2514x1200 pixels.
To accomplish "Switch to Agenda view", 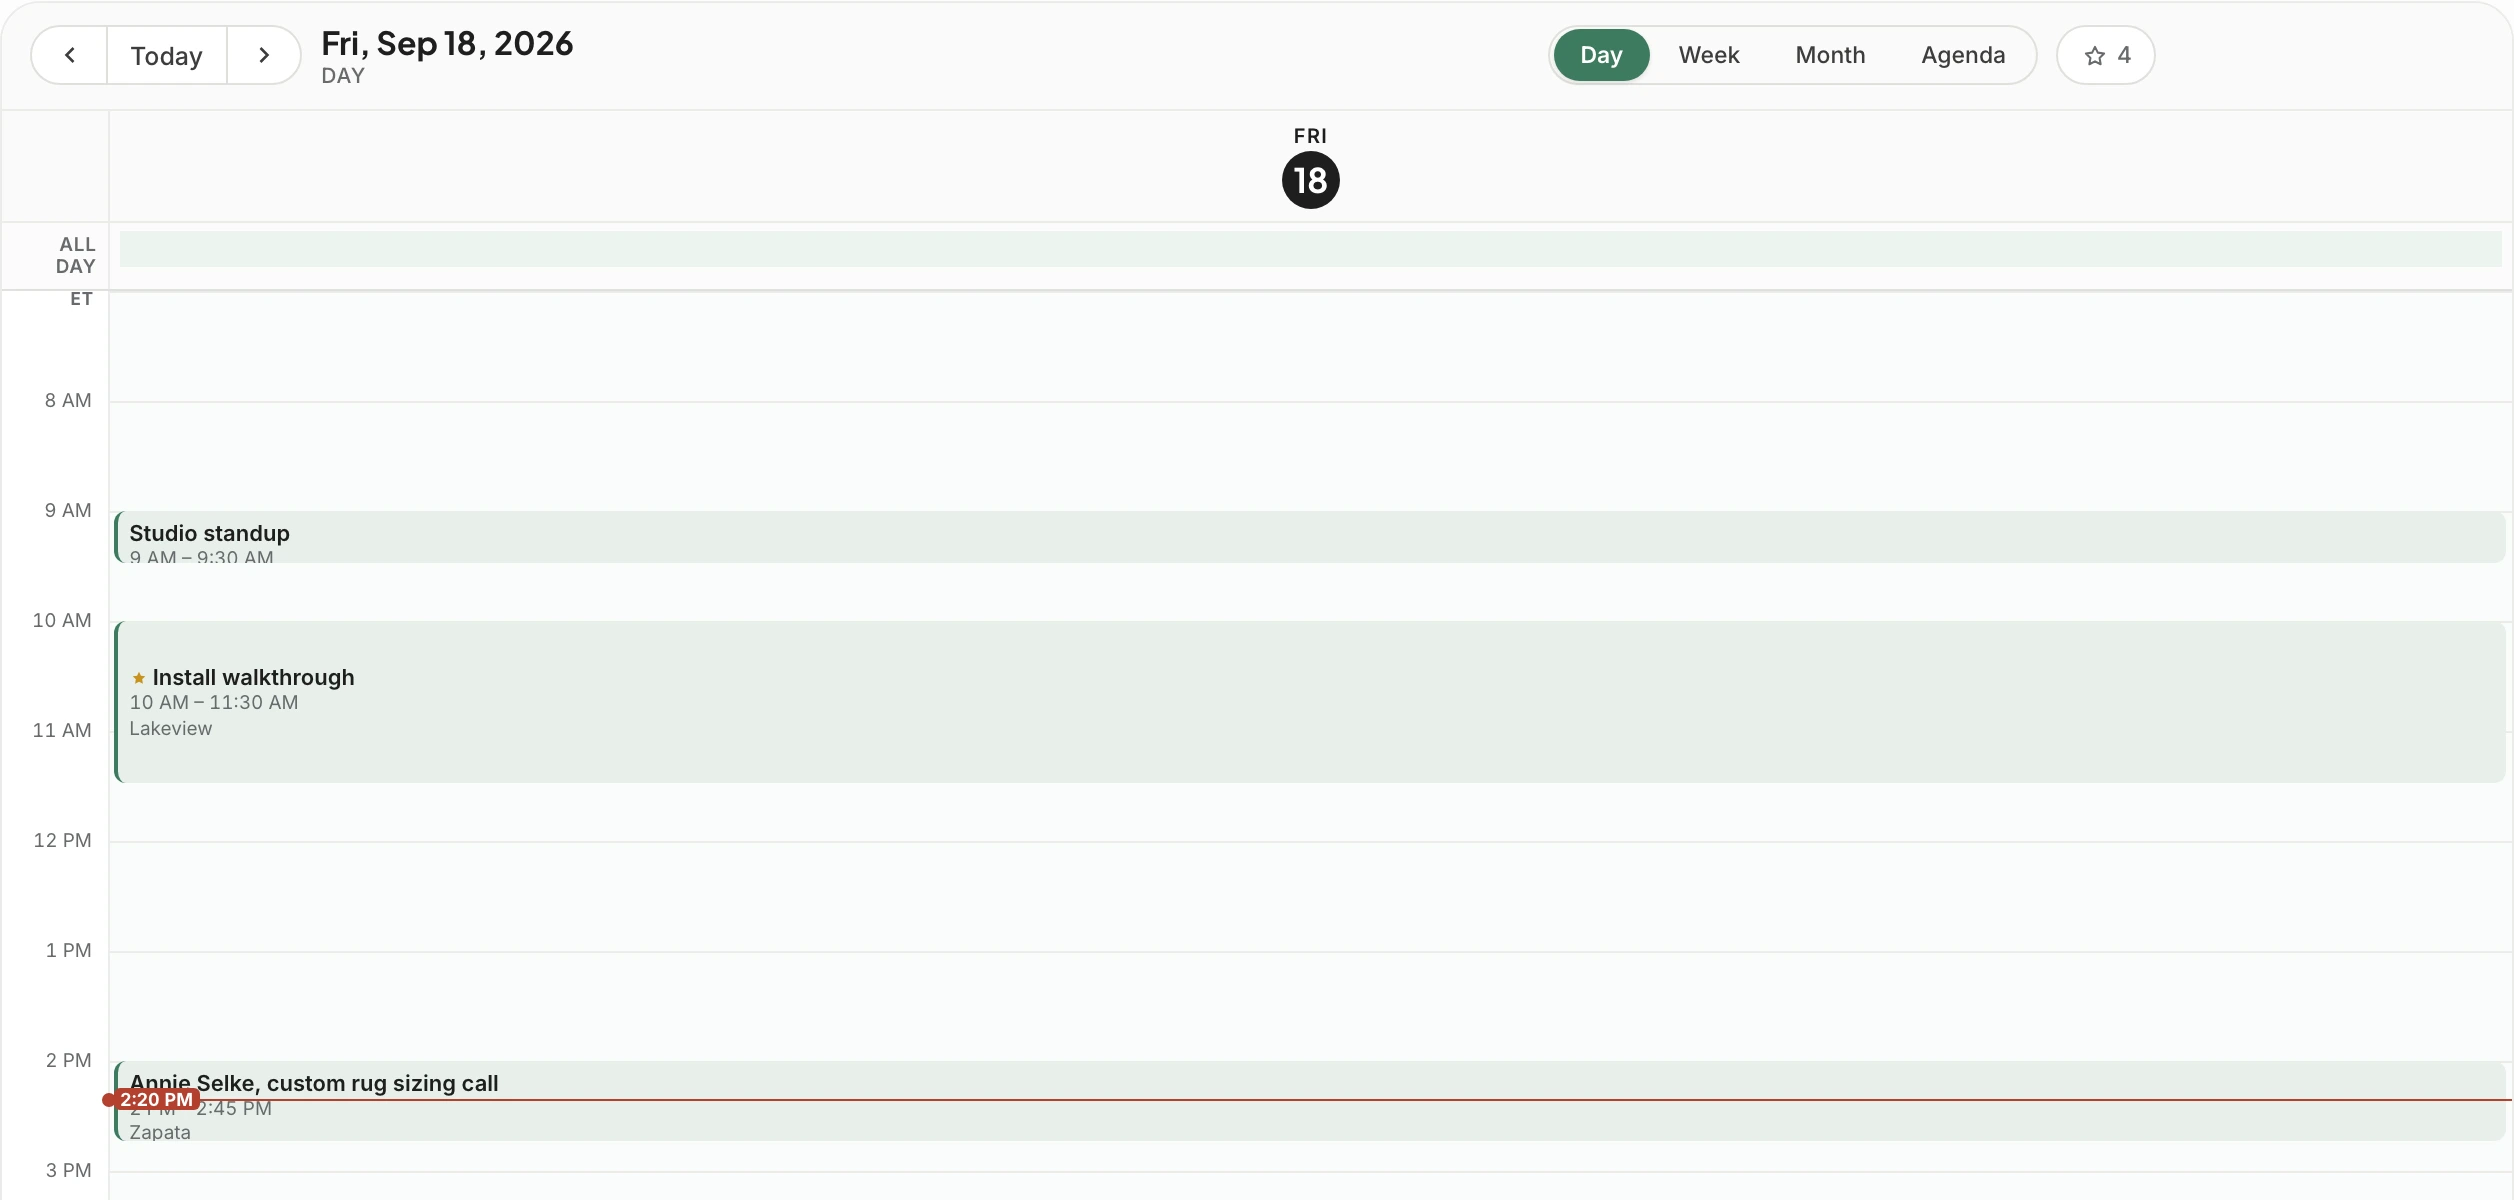I will coord(1963,55).
